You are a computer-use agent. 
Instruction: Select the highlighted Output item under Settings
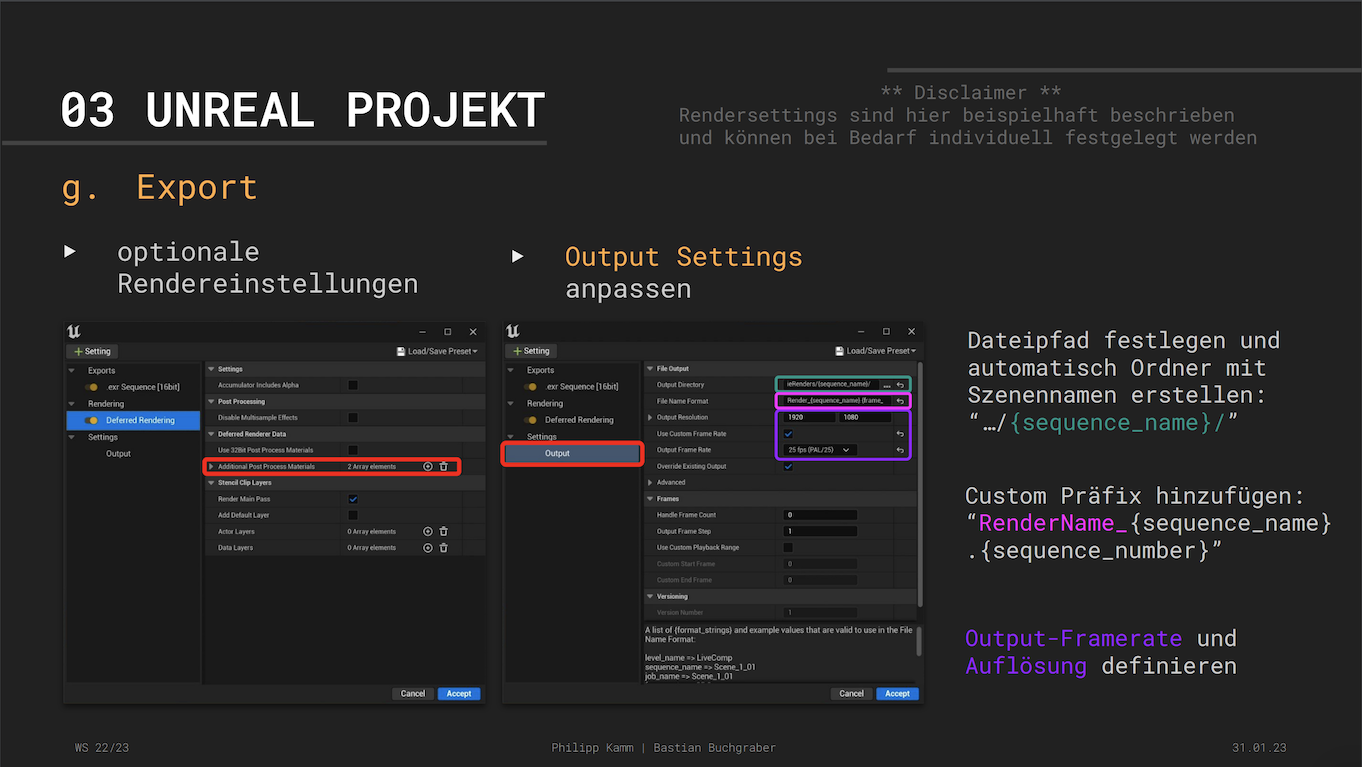coord(571,453)
